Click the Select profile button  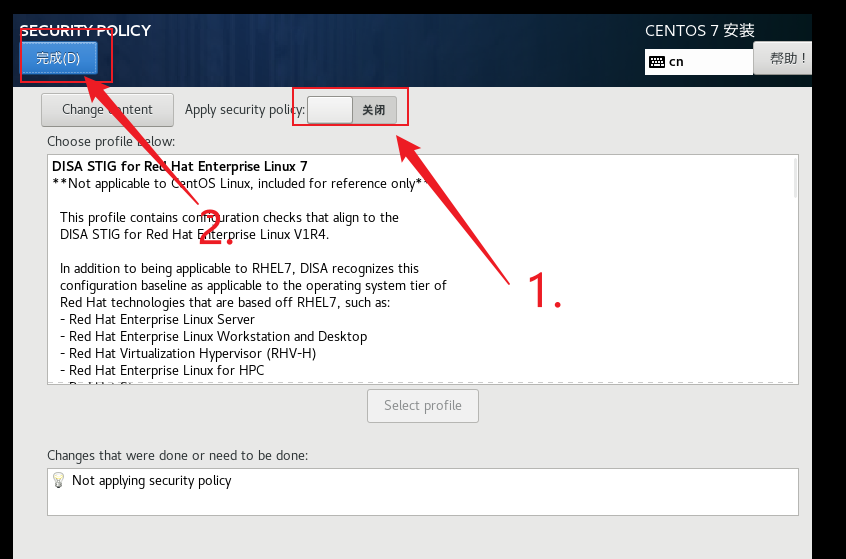tap(422, 406)
